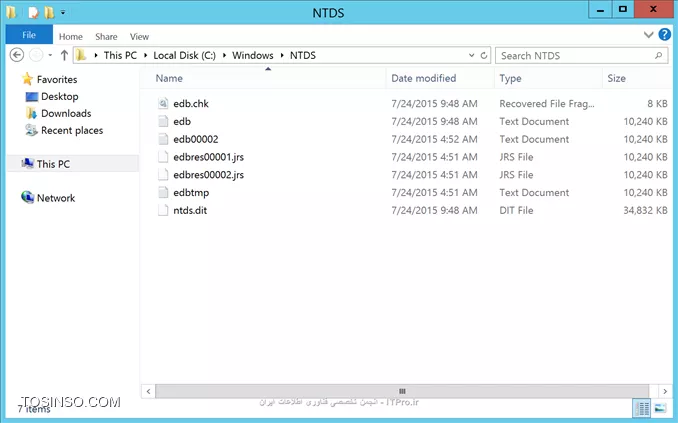Select Favorites in the navigation pane
This screenshot has width=678, height=423.
57,80
